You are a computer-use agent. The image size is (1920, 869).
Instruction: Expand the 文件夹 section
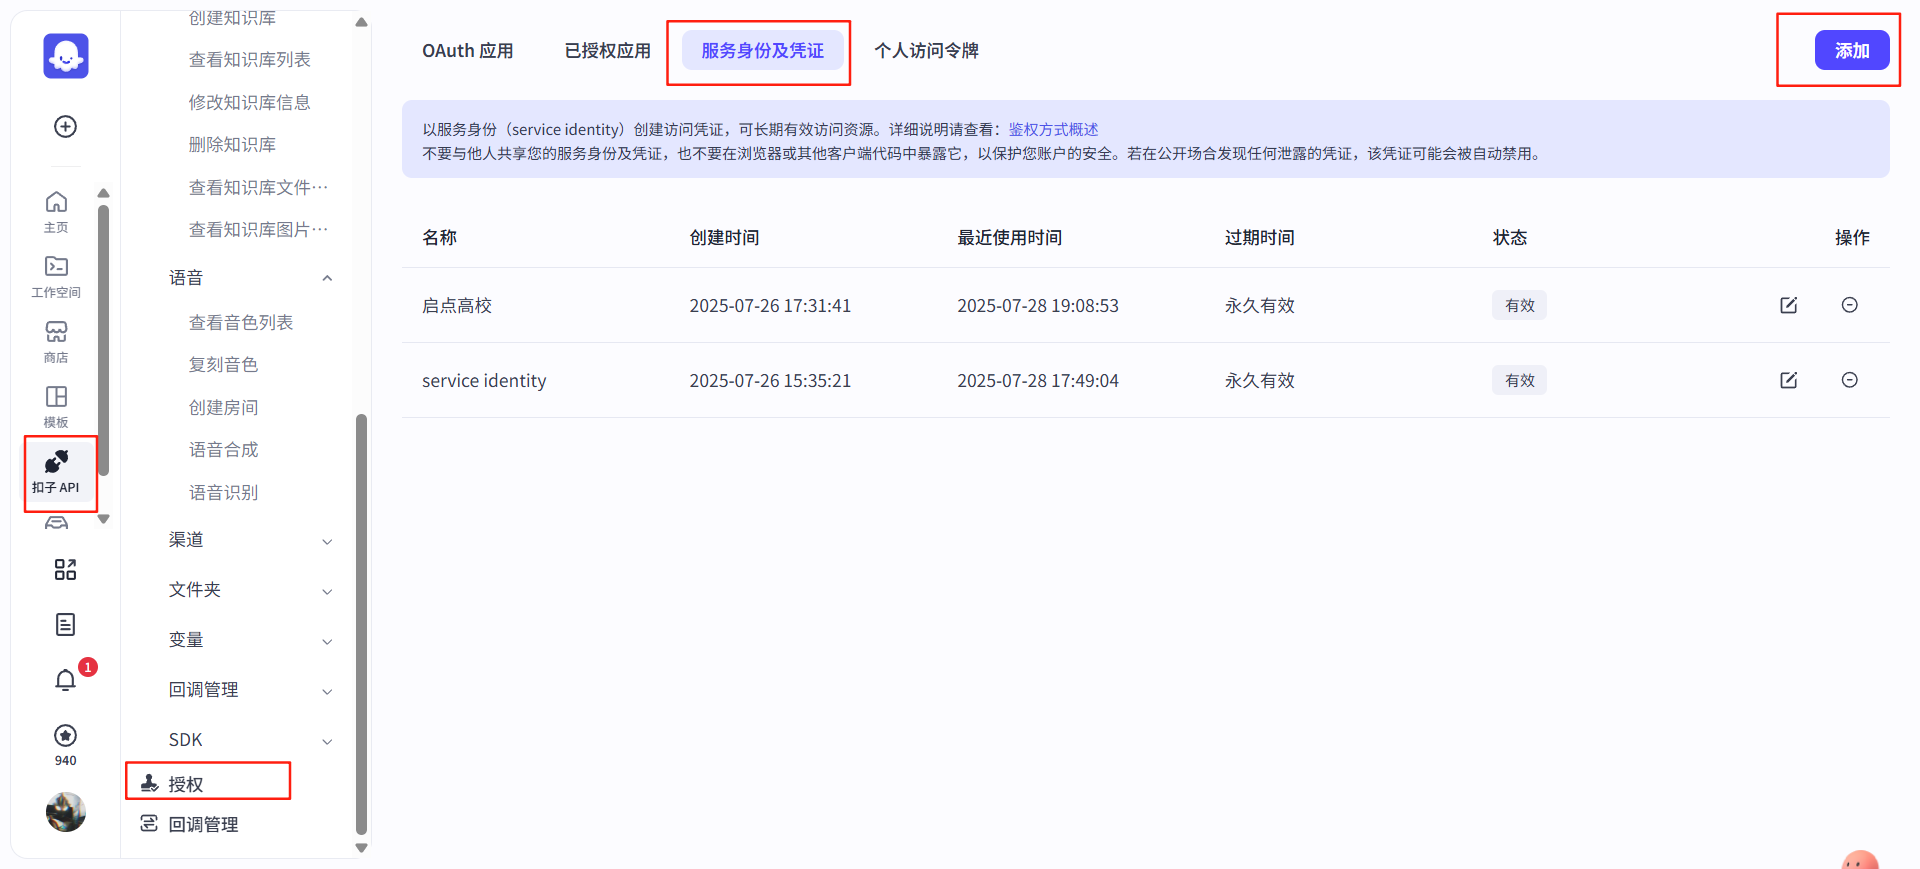click(327, 591)
